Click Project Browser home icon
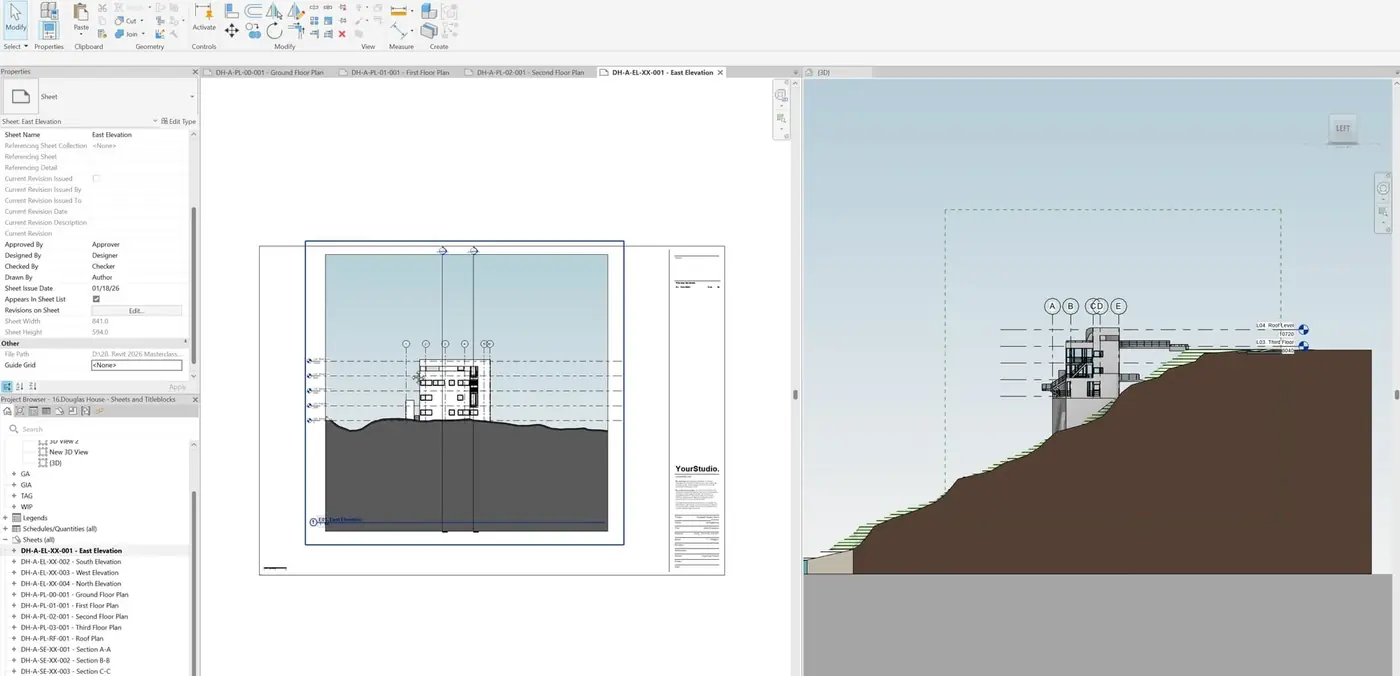This screenshot has height=676, width=1400. 6,411
